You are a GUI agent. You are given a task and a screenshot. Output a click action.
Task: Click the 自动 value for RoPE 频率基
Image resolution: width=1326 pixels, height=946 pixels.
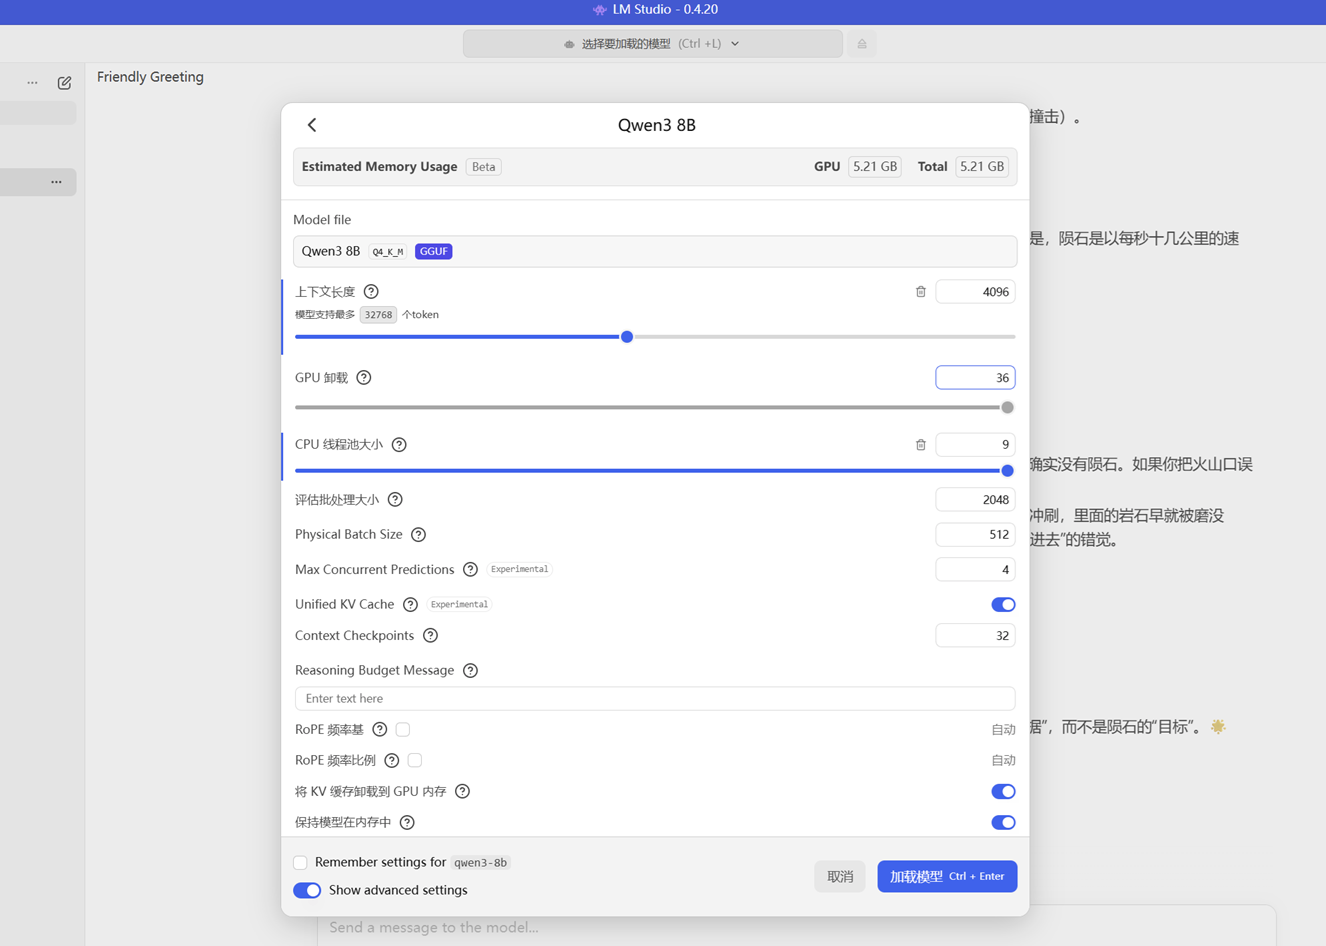[1003, 730]
